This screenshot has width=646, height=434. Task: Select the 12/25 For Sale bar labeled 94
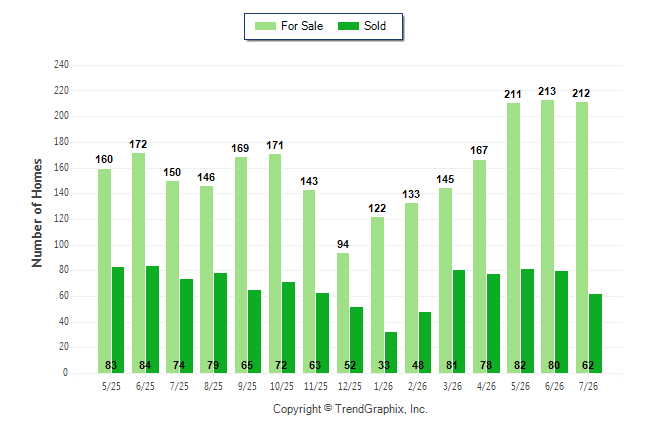tap(343, 313)
